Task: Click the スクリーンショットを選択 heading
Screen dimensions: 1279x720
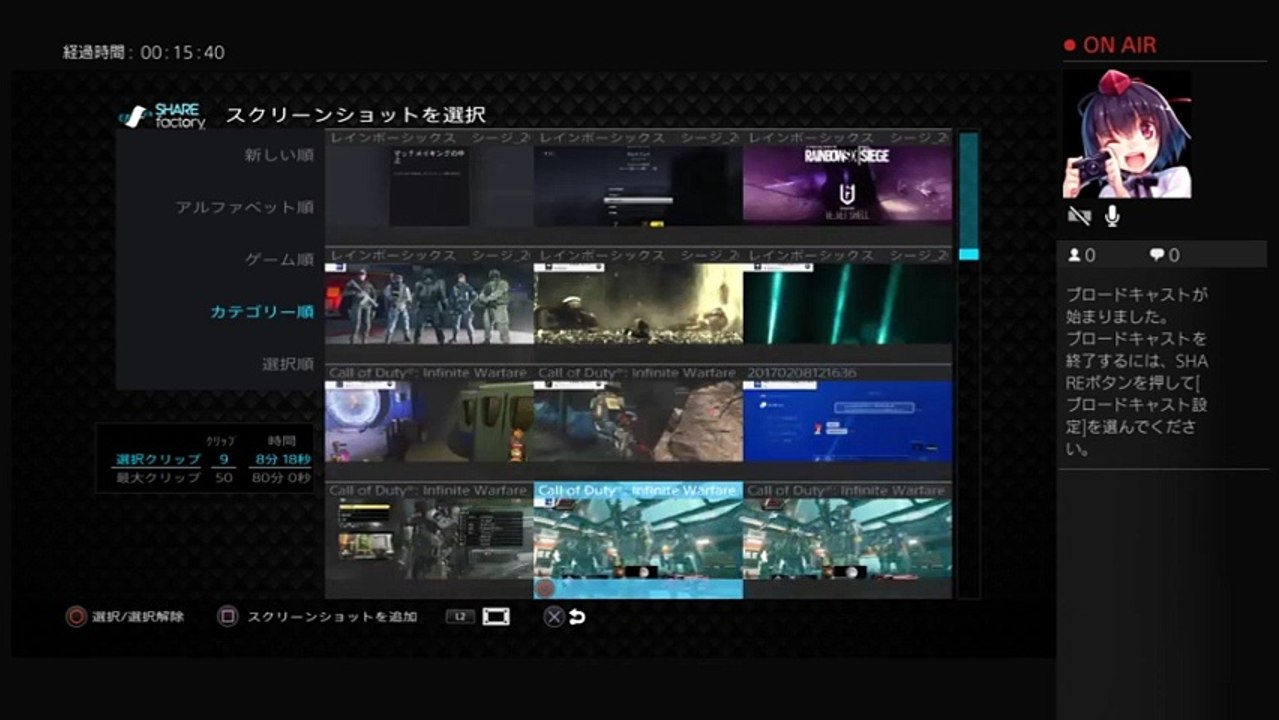Action: pos(356,115)
